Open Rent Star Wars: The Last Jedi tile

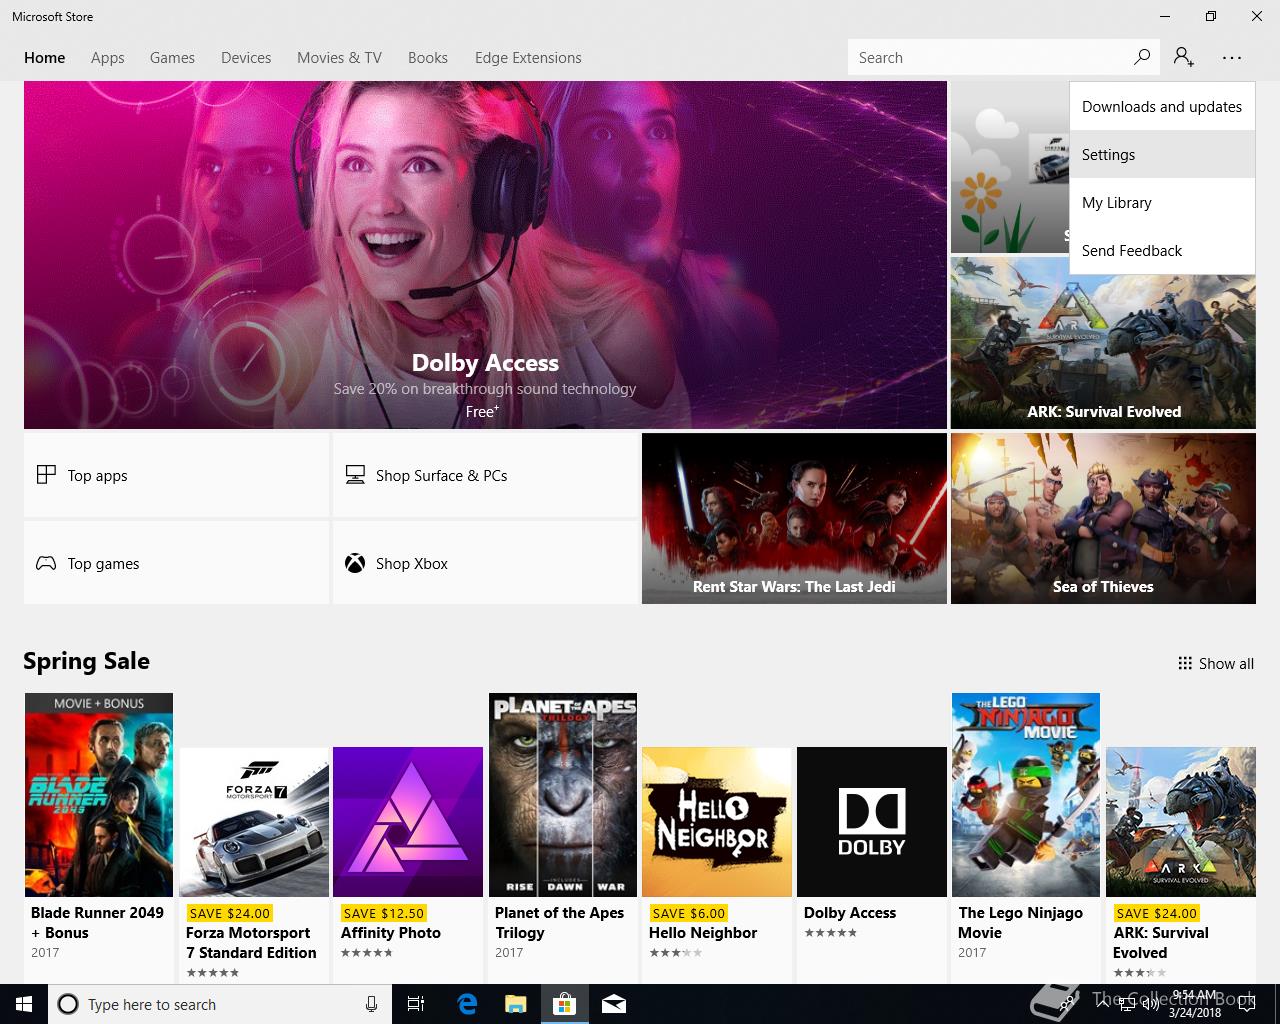794,518
